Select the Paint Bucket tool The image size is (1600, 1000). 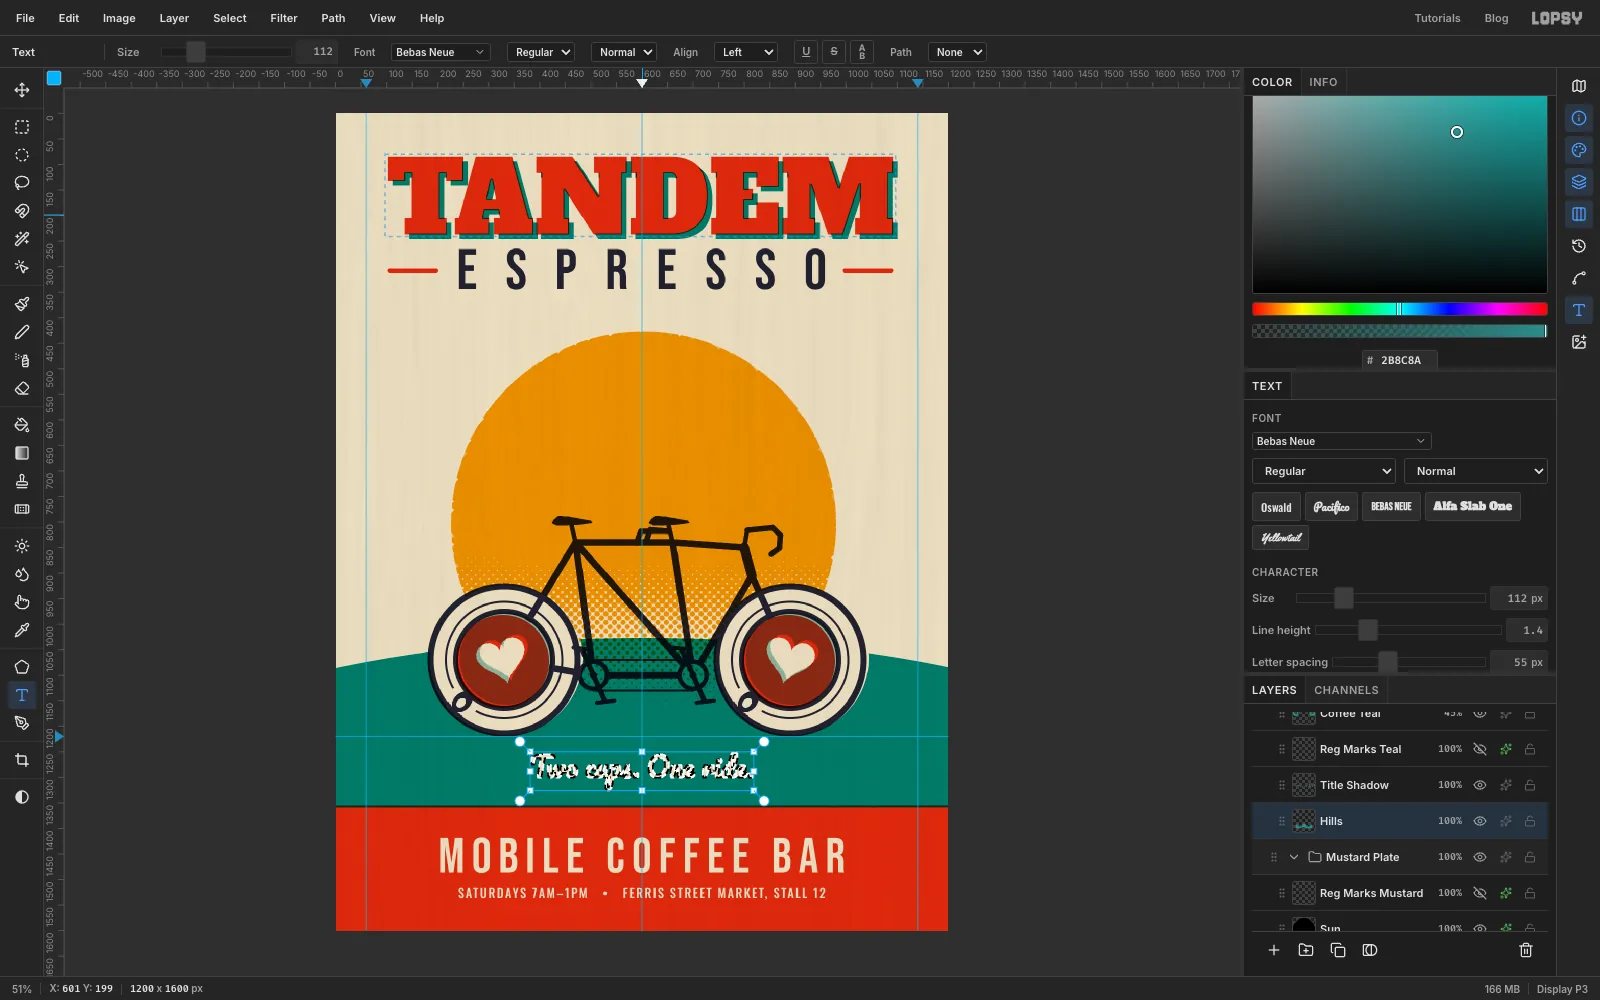point(21,425)
